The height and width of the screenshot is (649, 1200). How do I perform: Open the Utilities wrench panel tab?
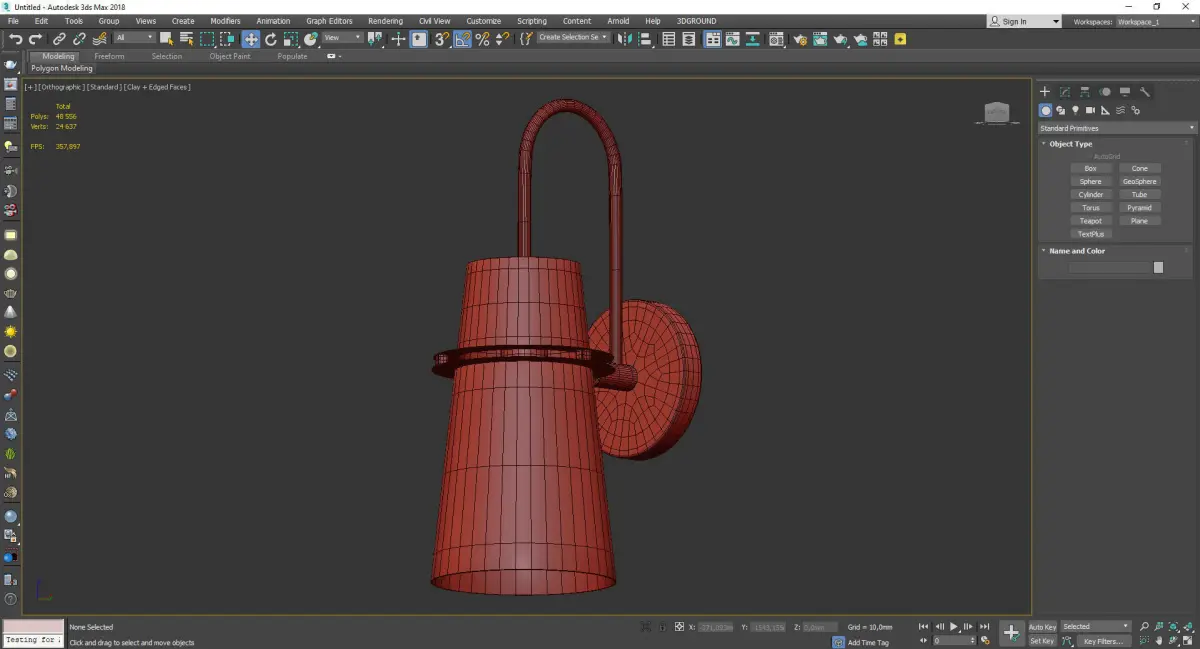tap(1145, 92)
